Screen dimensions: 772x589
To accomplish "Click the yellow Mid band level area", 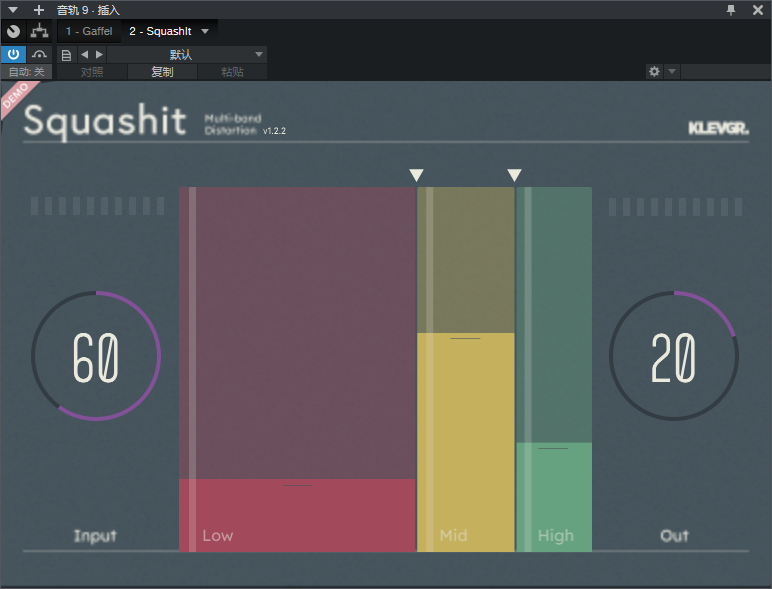I will pyautogui.click(x=466, y=442).
